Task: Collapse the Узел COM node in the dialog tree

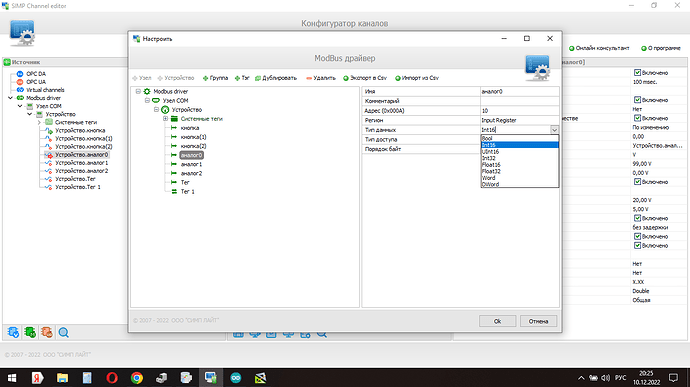Action: tap(147, 100)
